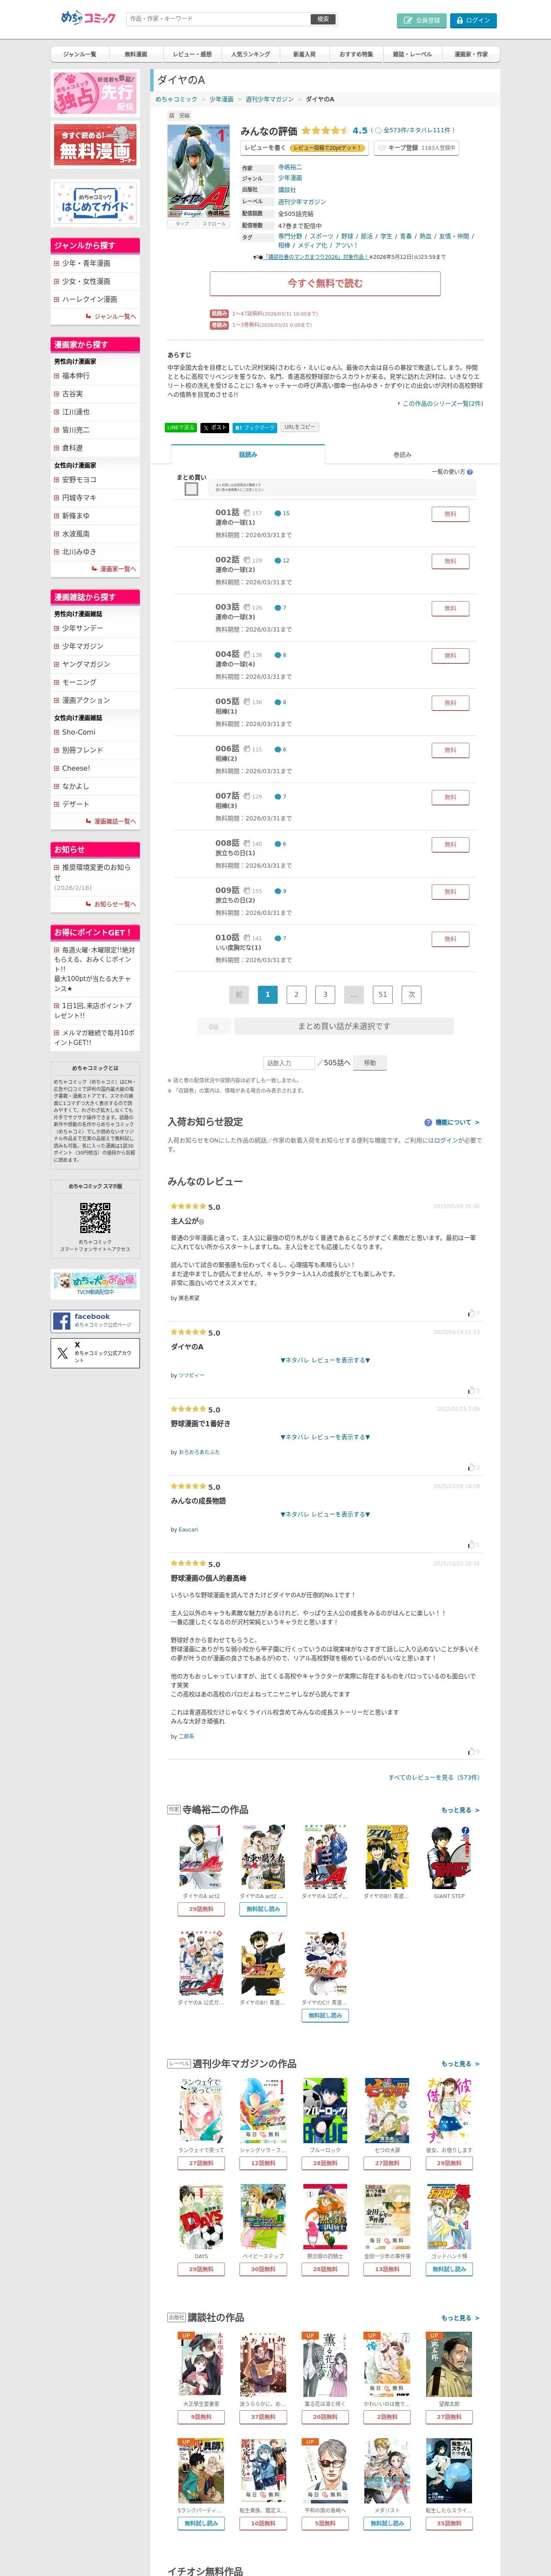551x2576 pixels.
Task: Open 人気ランキング nav menu
Action: point(250,54)
